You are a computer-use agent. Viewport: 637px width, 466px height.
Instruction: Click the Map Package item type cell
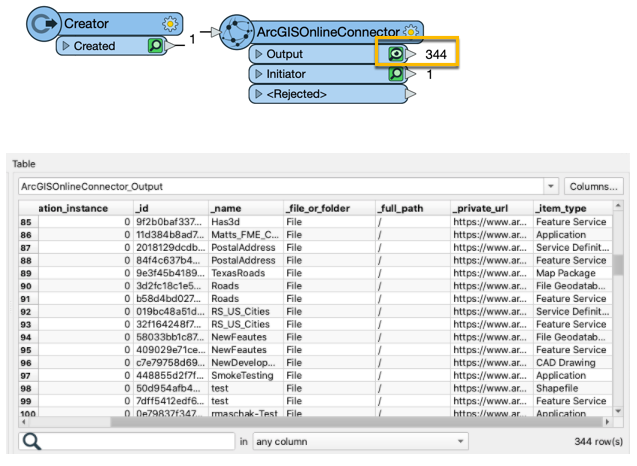[x=573, y=273]
